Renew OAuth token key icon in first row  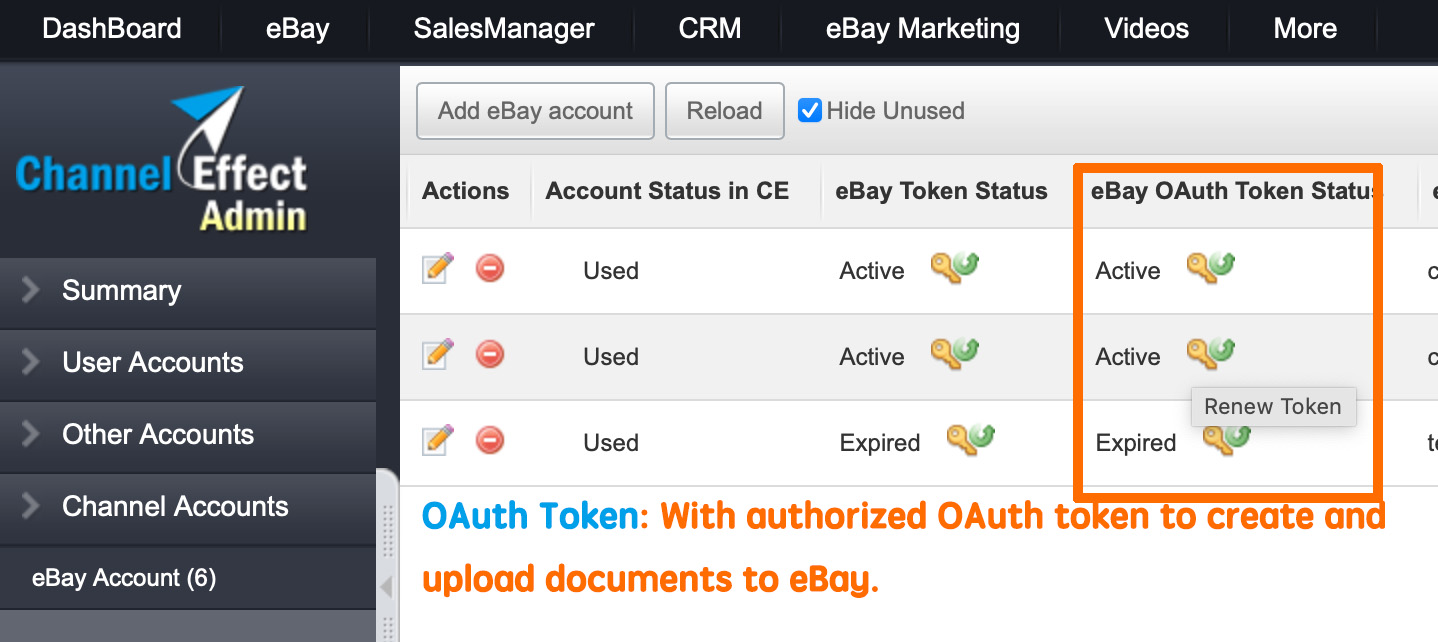1210,267
